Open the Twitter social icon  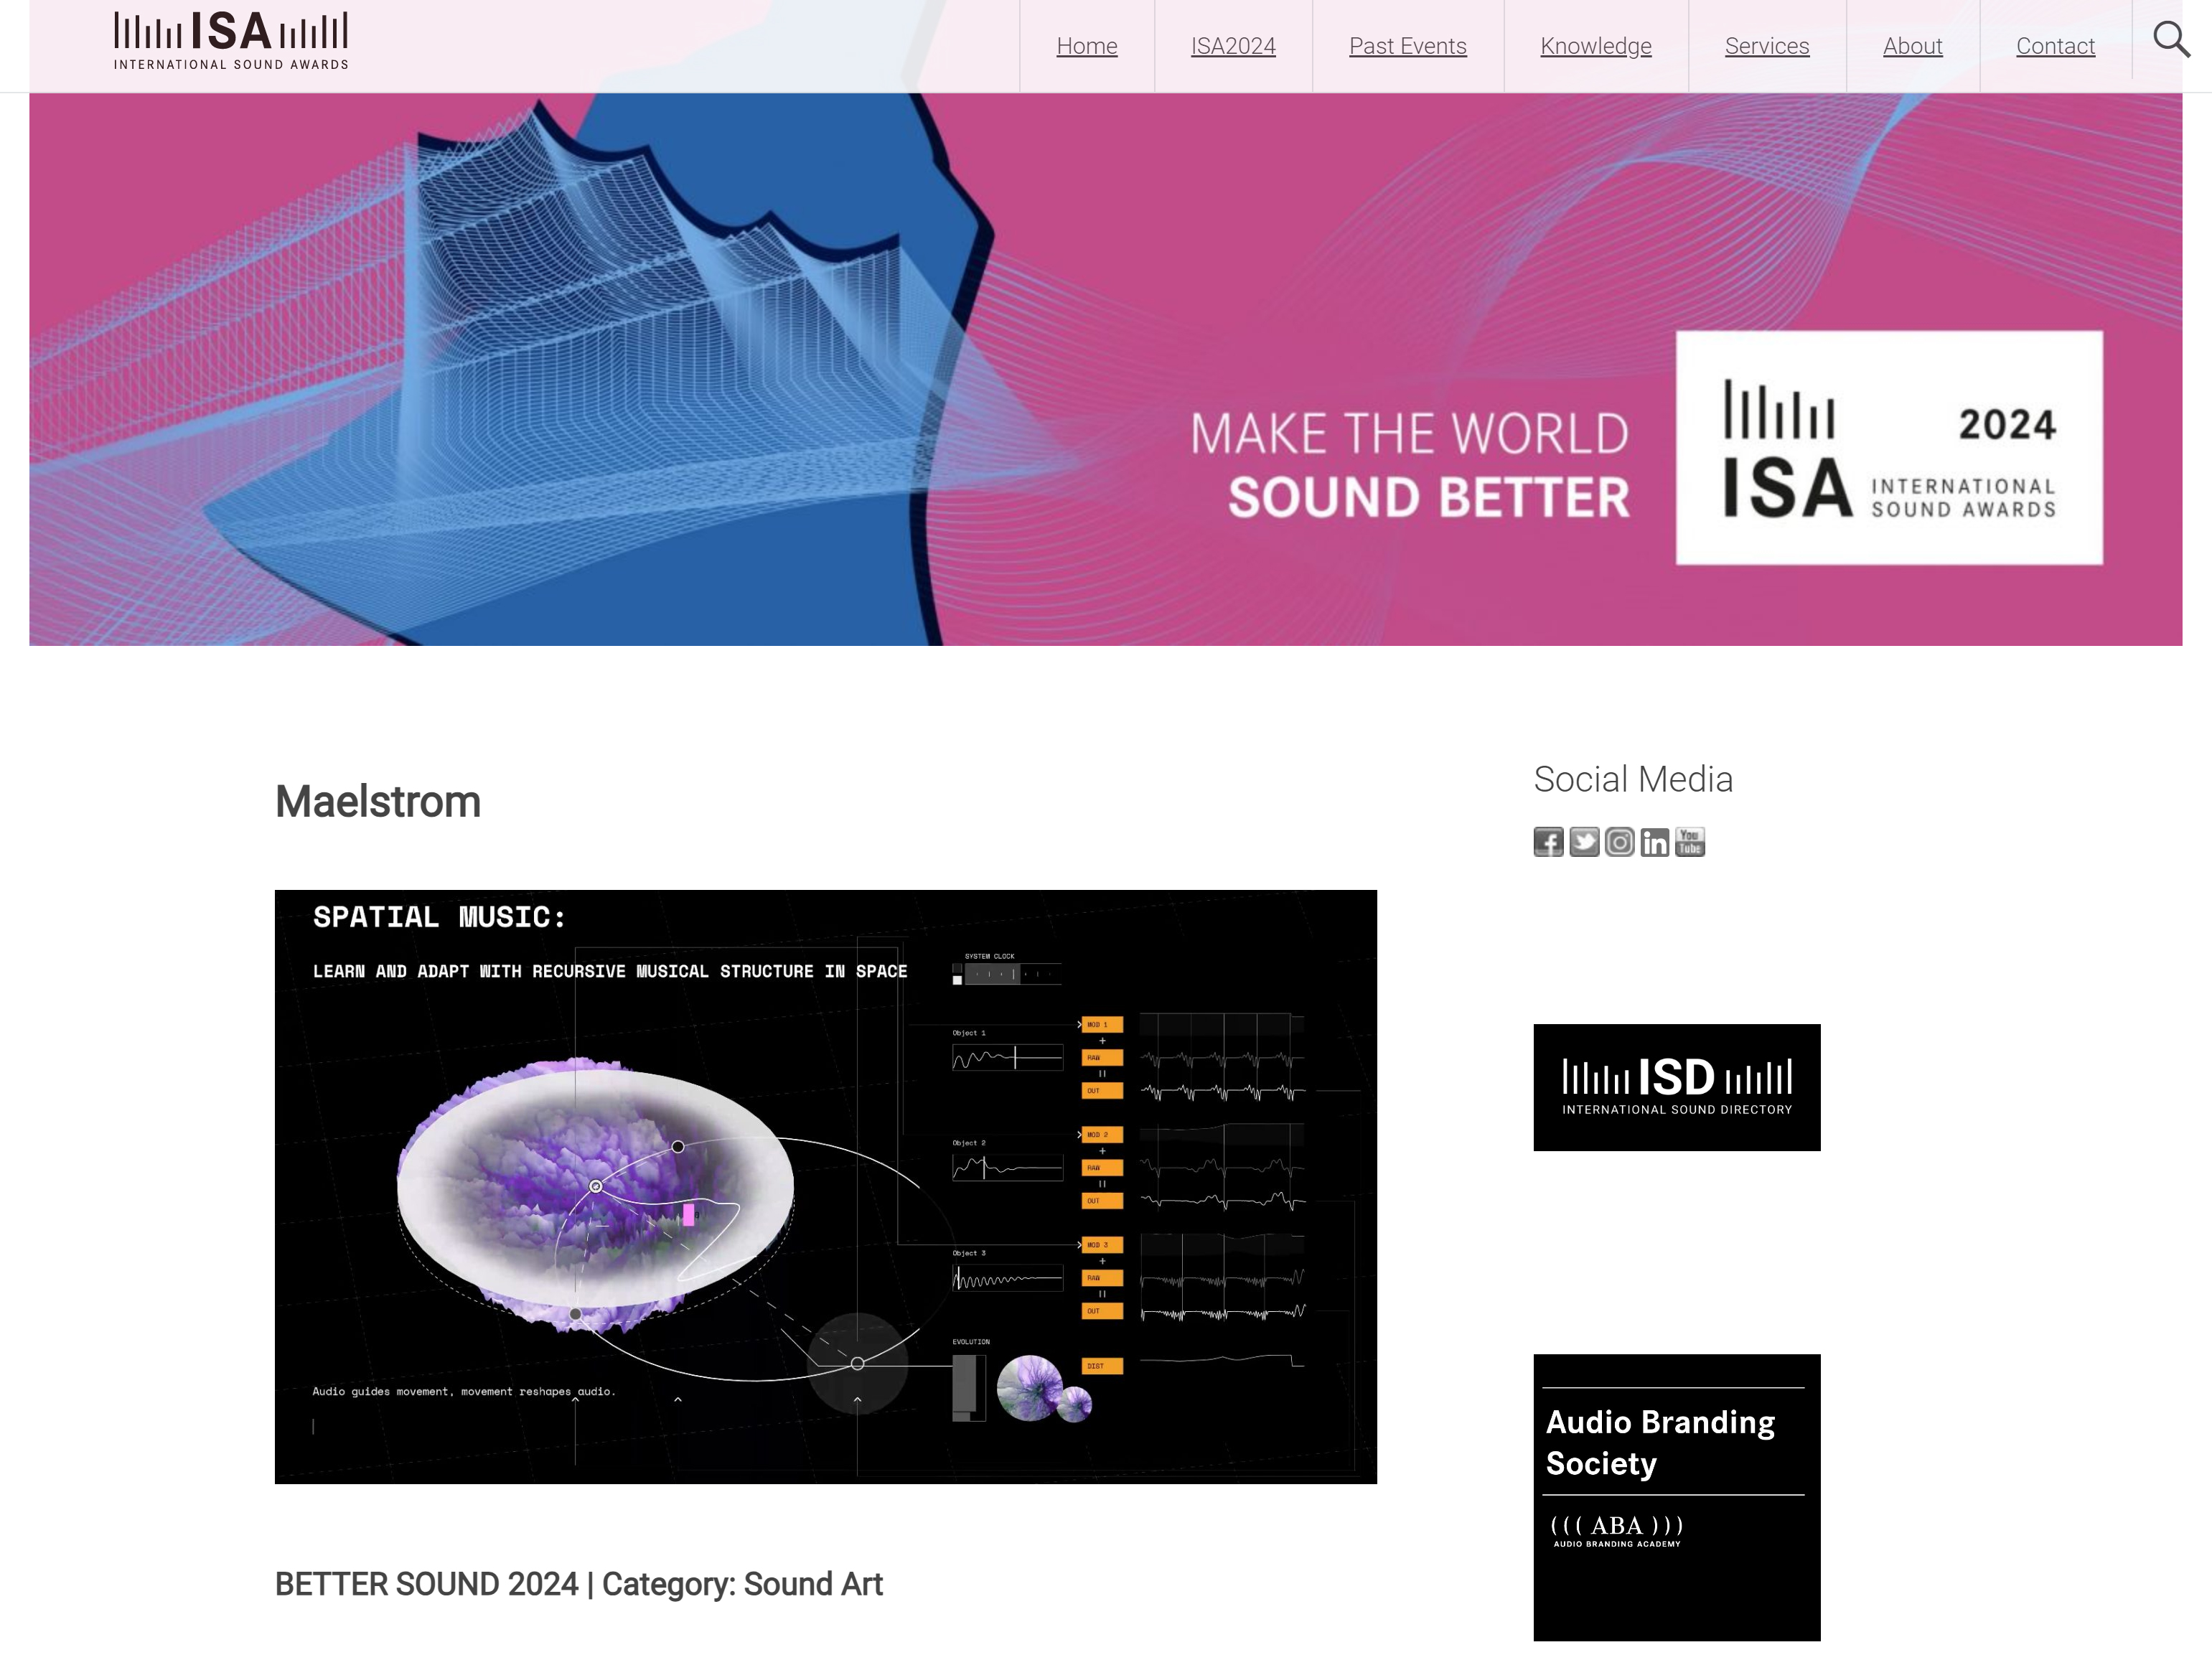pos(1583,842)
